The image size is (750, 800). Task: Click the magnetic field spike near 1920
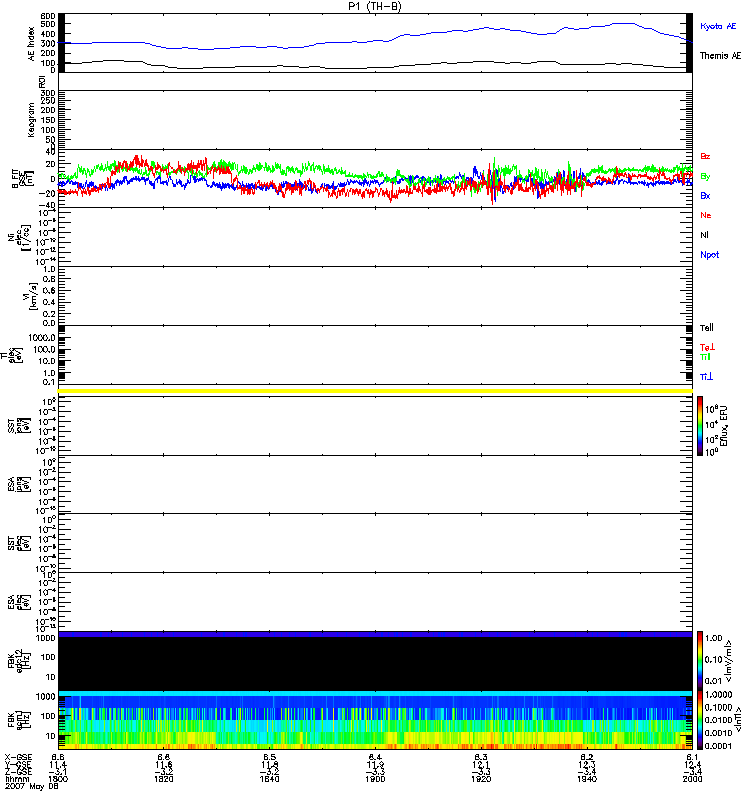[493, 181]
